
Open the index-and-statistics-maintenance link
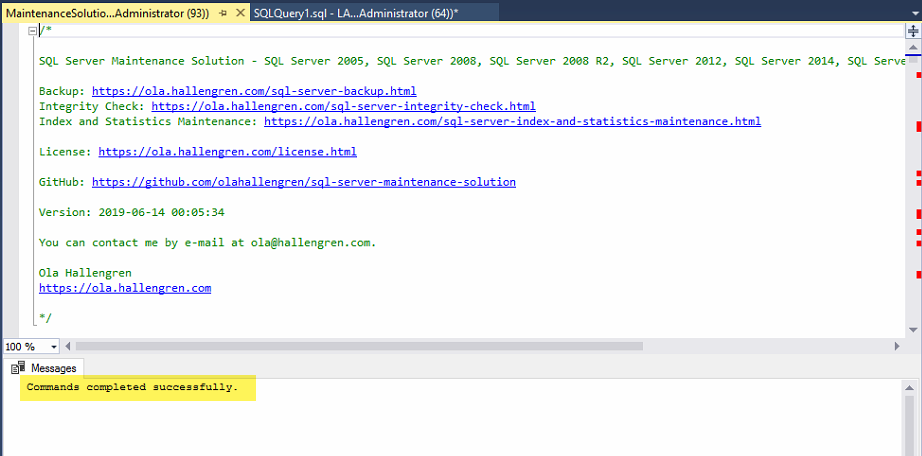pyautogui.click(x=512, y=122)
